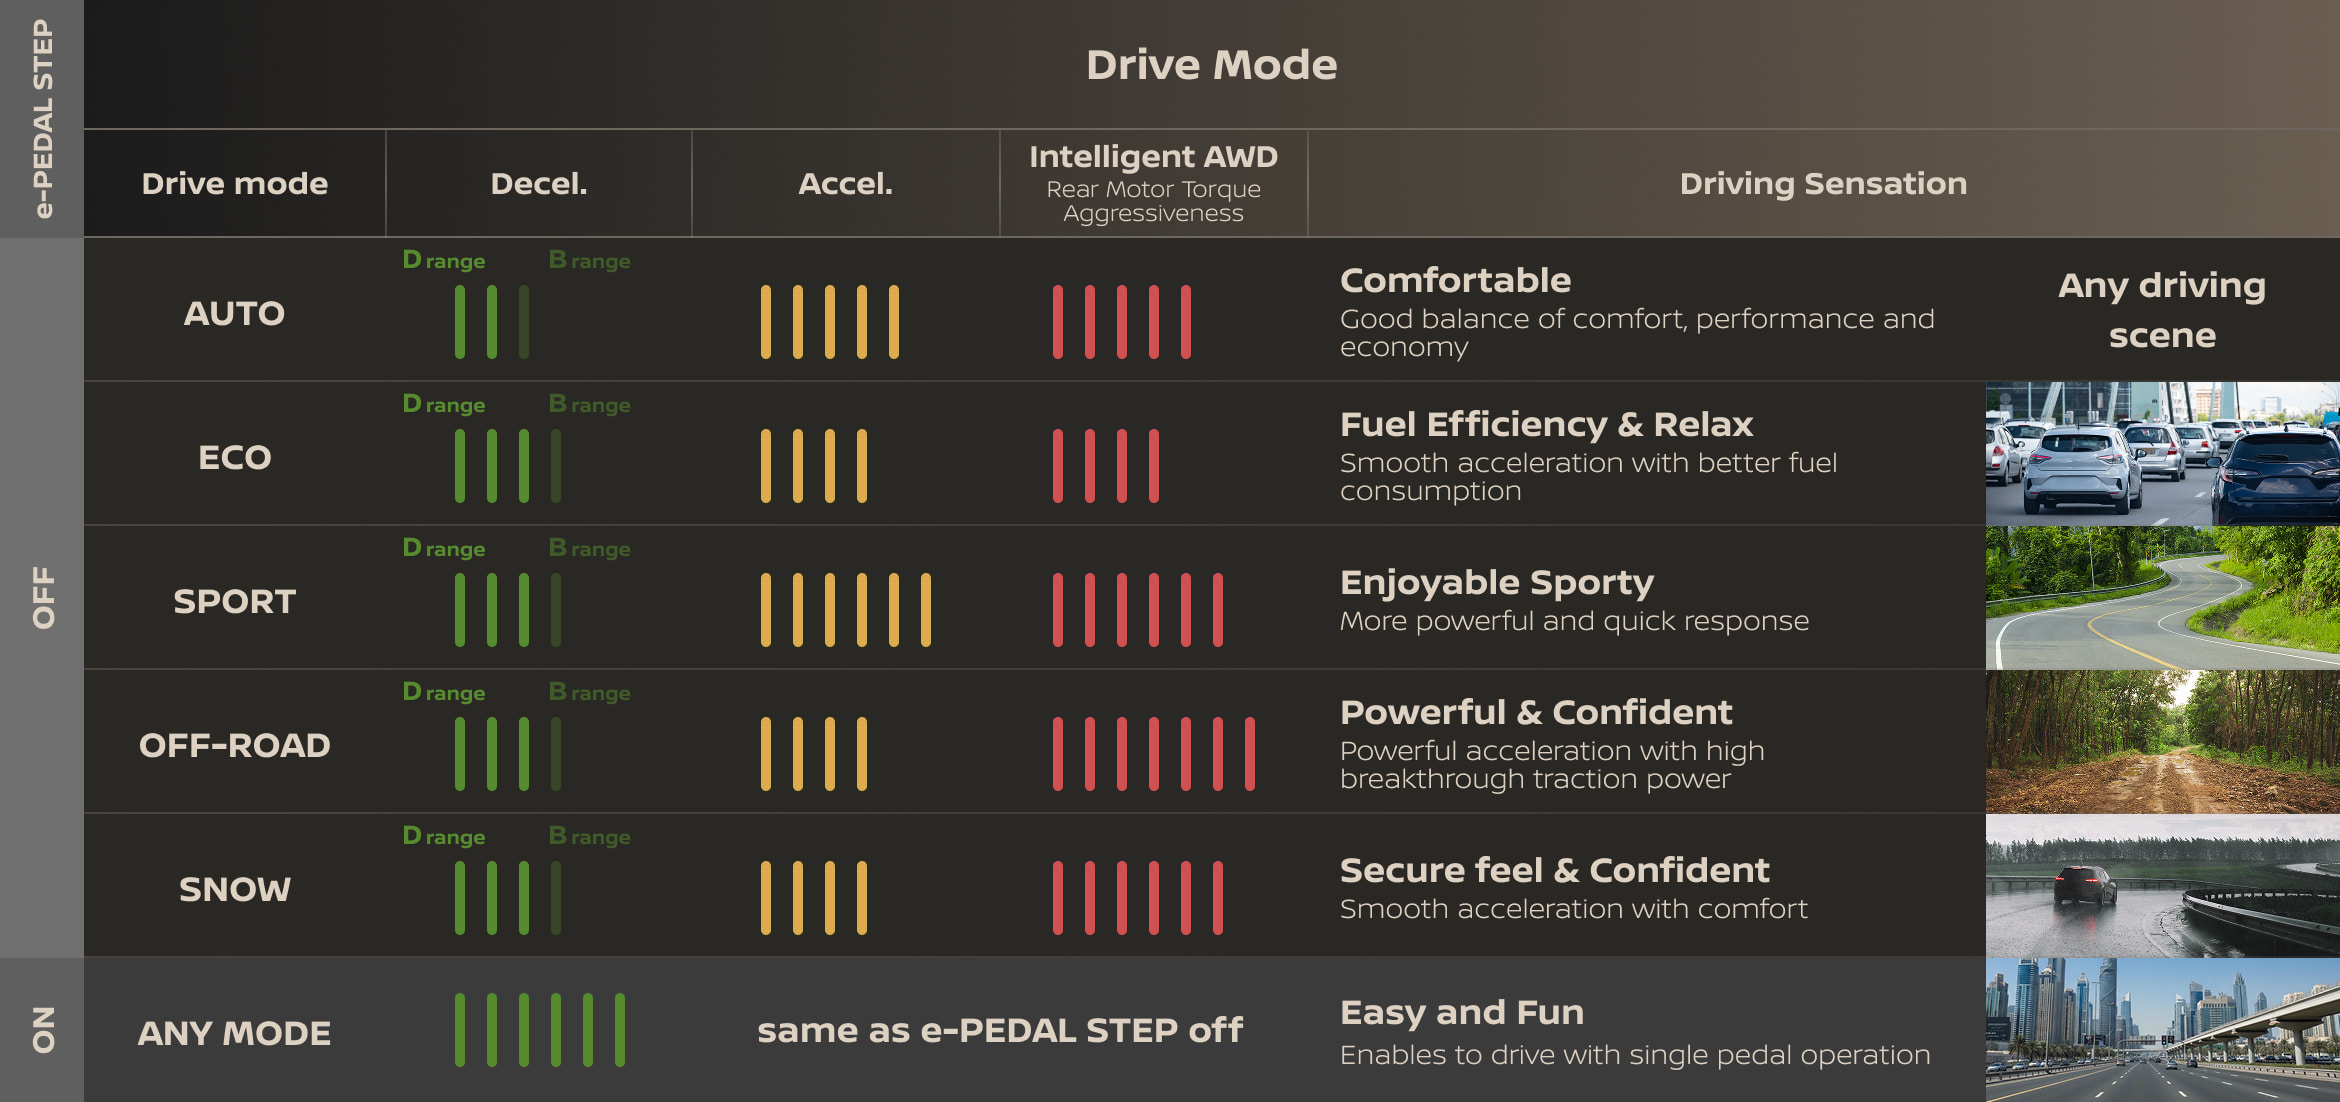This screenshot has height=1102, width=2340.
Task: Click the green bars in ANY MODE row
Action: click(x=539, y=1030)
